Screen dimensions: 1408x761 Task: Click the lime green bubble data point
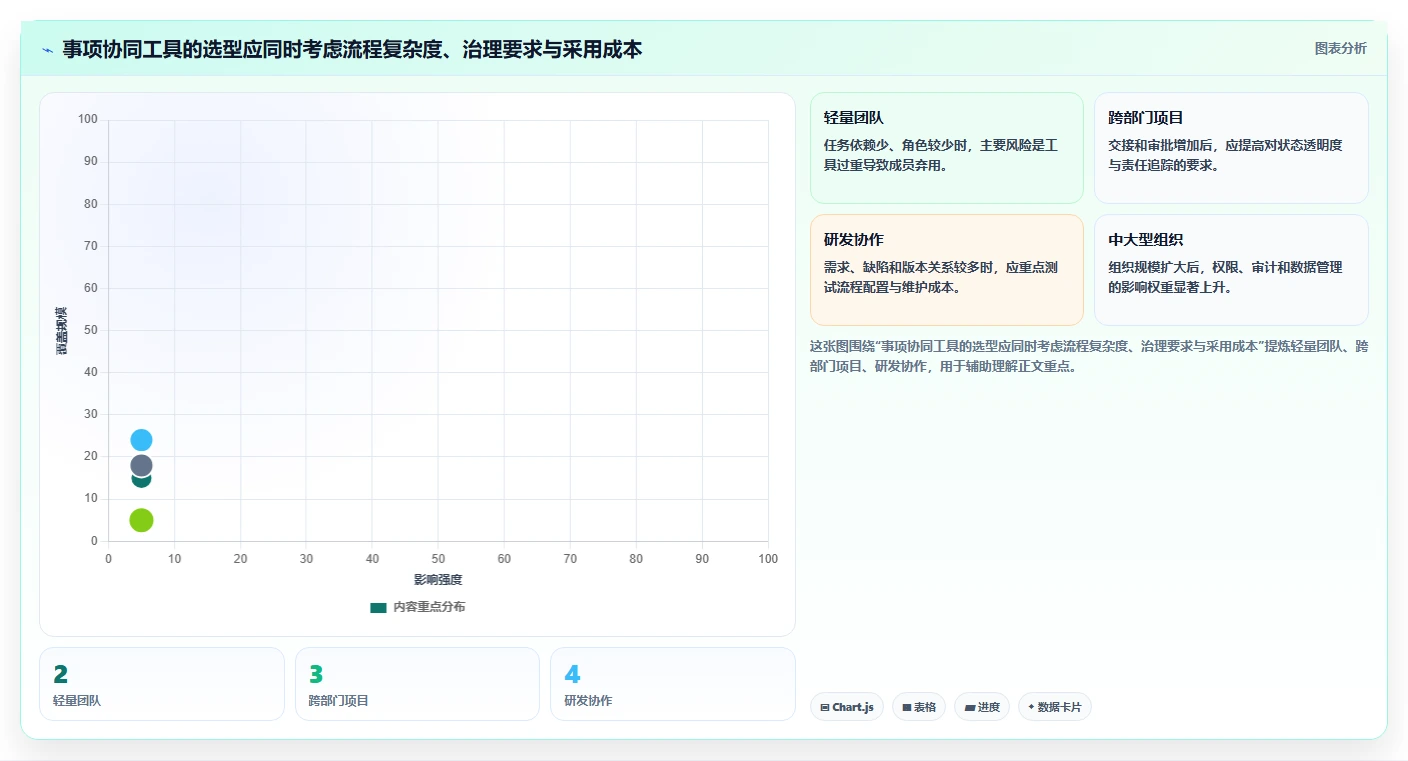coord(141,520)
